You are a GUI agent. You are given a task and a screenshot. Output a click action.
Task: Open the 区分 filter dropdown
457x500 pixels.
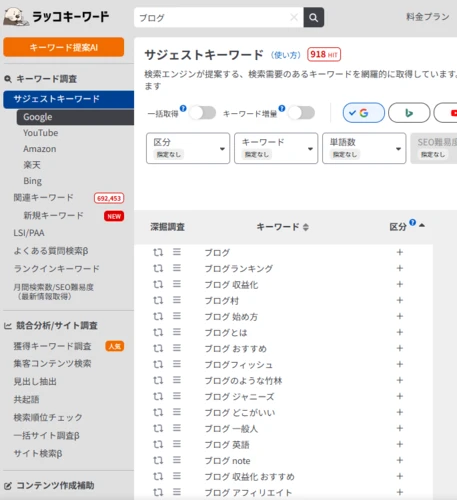tap(188, 148)
